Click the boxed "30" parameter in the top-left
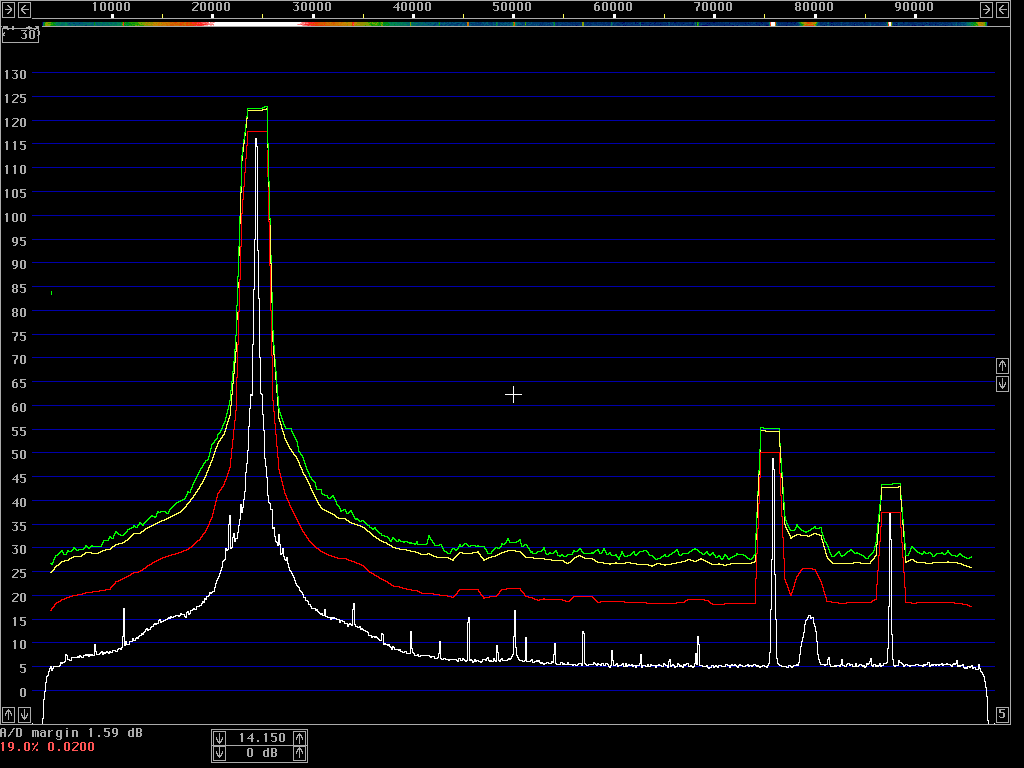 click(x=21, y=35)
